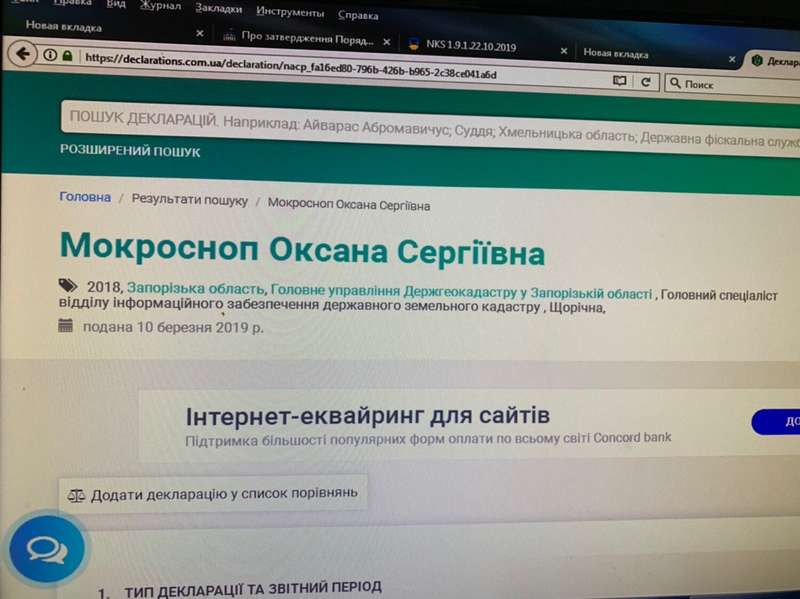Open РОЗШИРЕНИЙ ПОШУК advanced search

tap(130, 152)
